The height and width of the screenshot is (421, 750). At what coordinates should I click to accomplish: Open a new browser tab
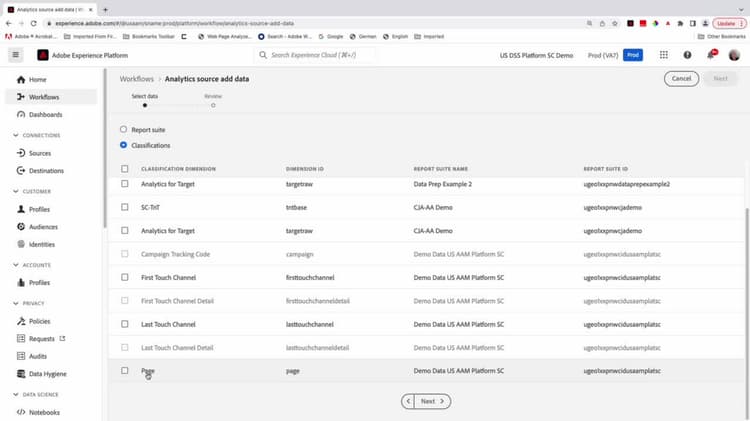105,10
